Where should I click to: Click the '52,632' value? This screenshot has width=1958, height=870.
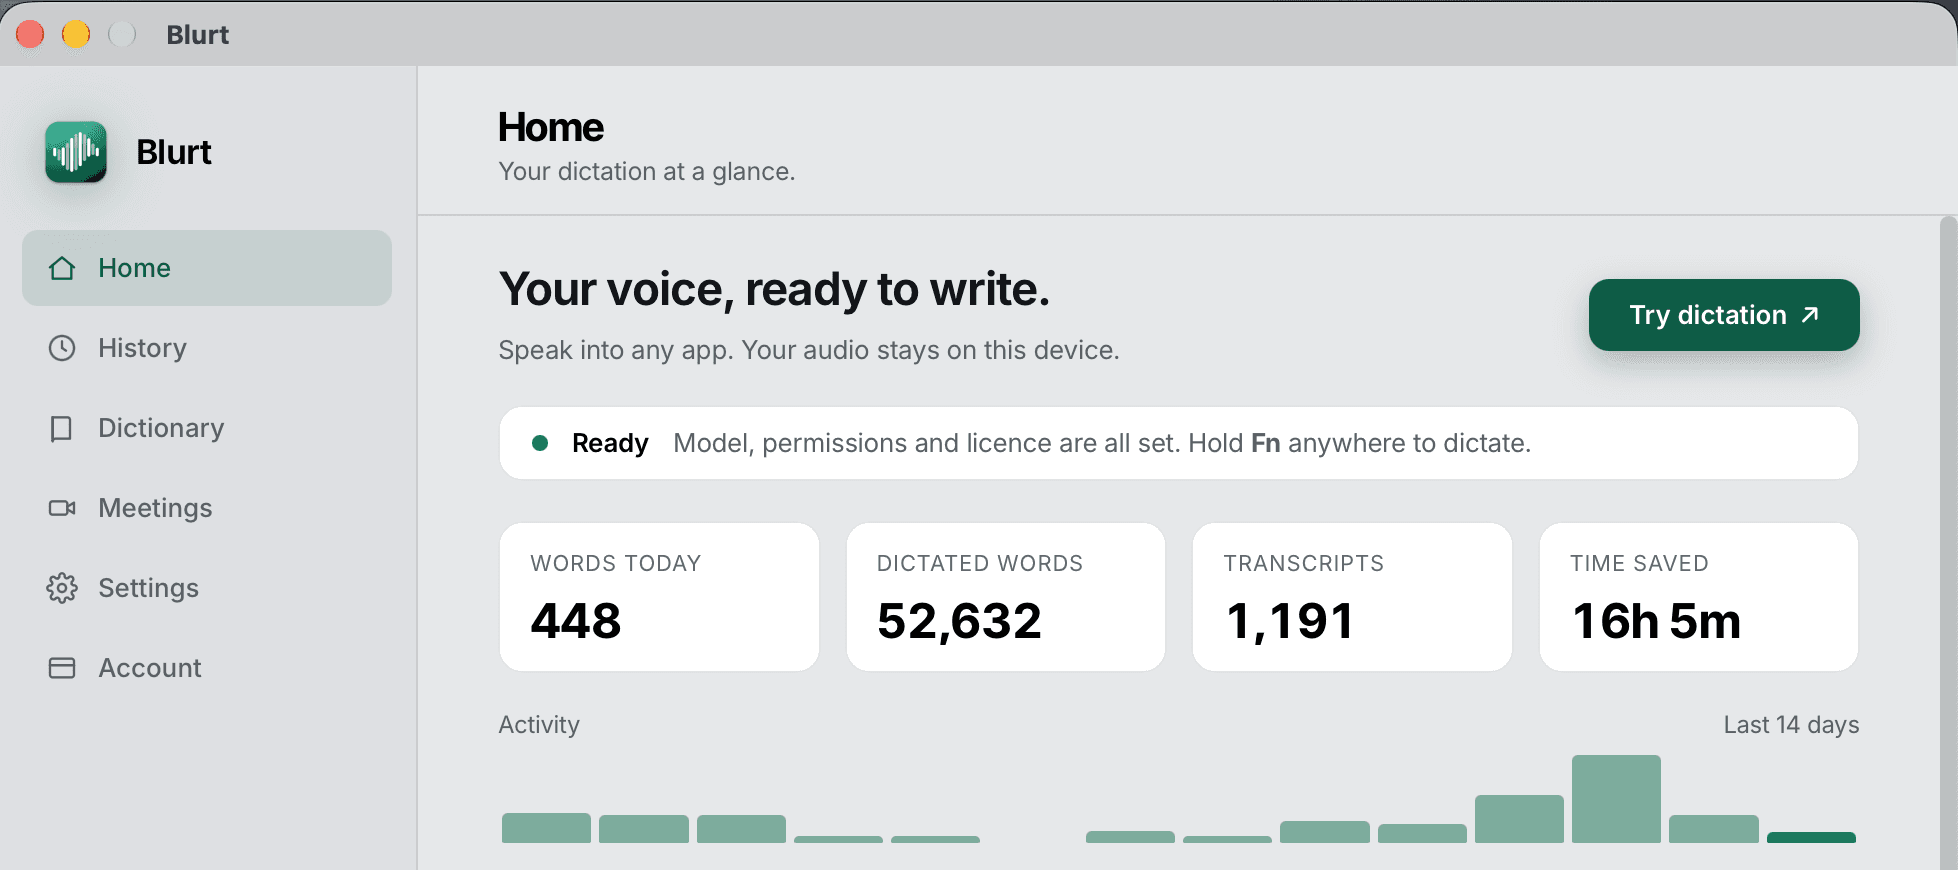click(x=959, y=621)
